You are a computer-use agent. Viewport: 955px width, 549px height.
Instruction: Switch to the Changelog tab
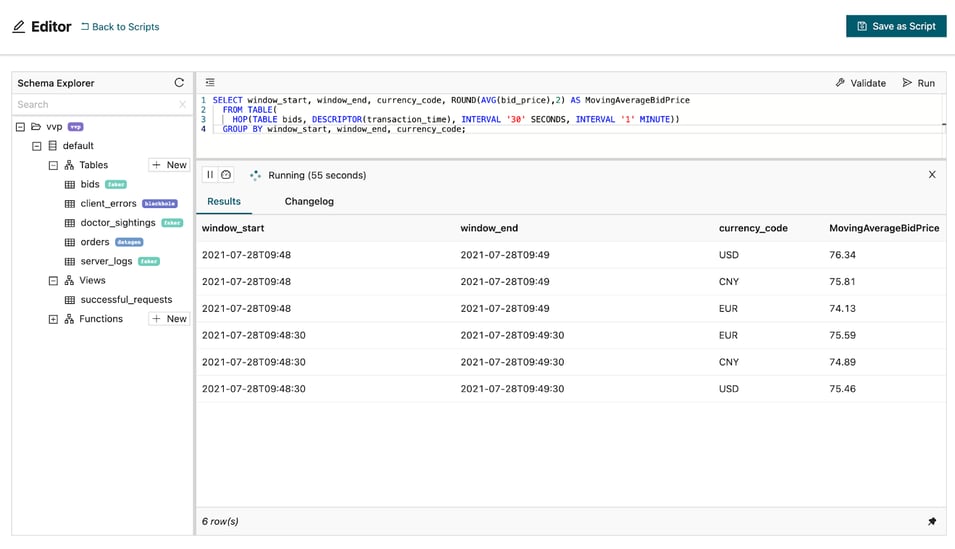309,201
